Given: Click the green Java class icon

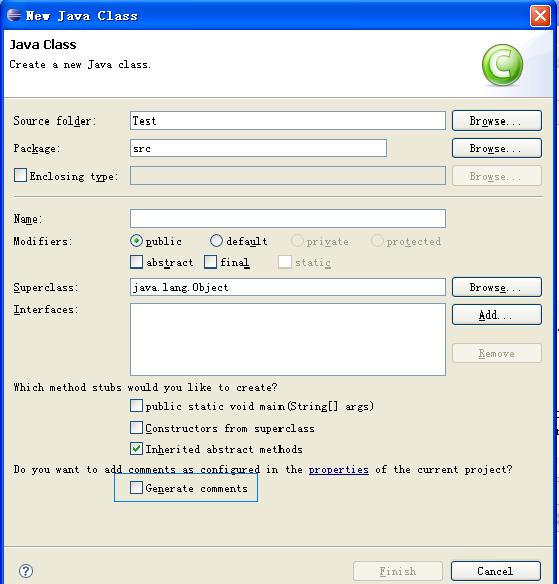Looking at the screenshot, I should click(502, 65).
